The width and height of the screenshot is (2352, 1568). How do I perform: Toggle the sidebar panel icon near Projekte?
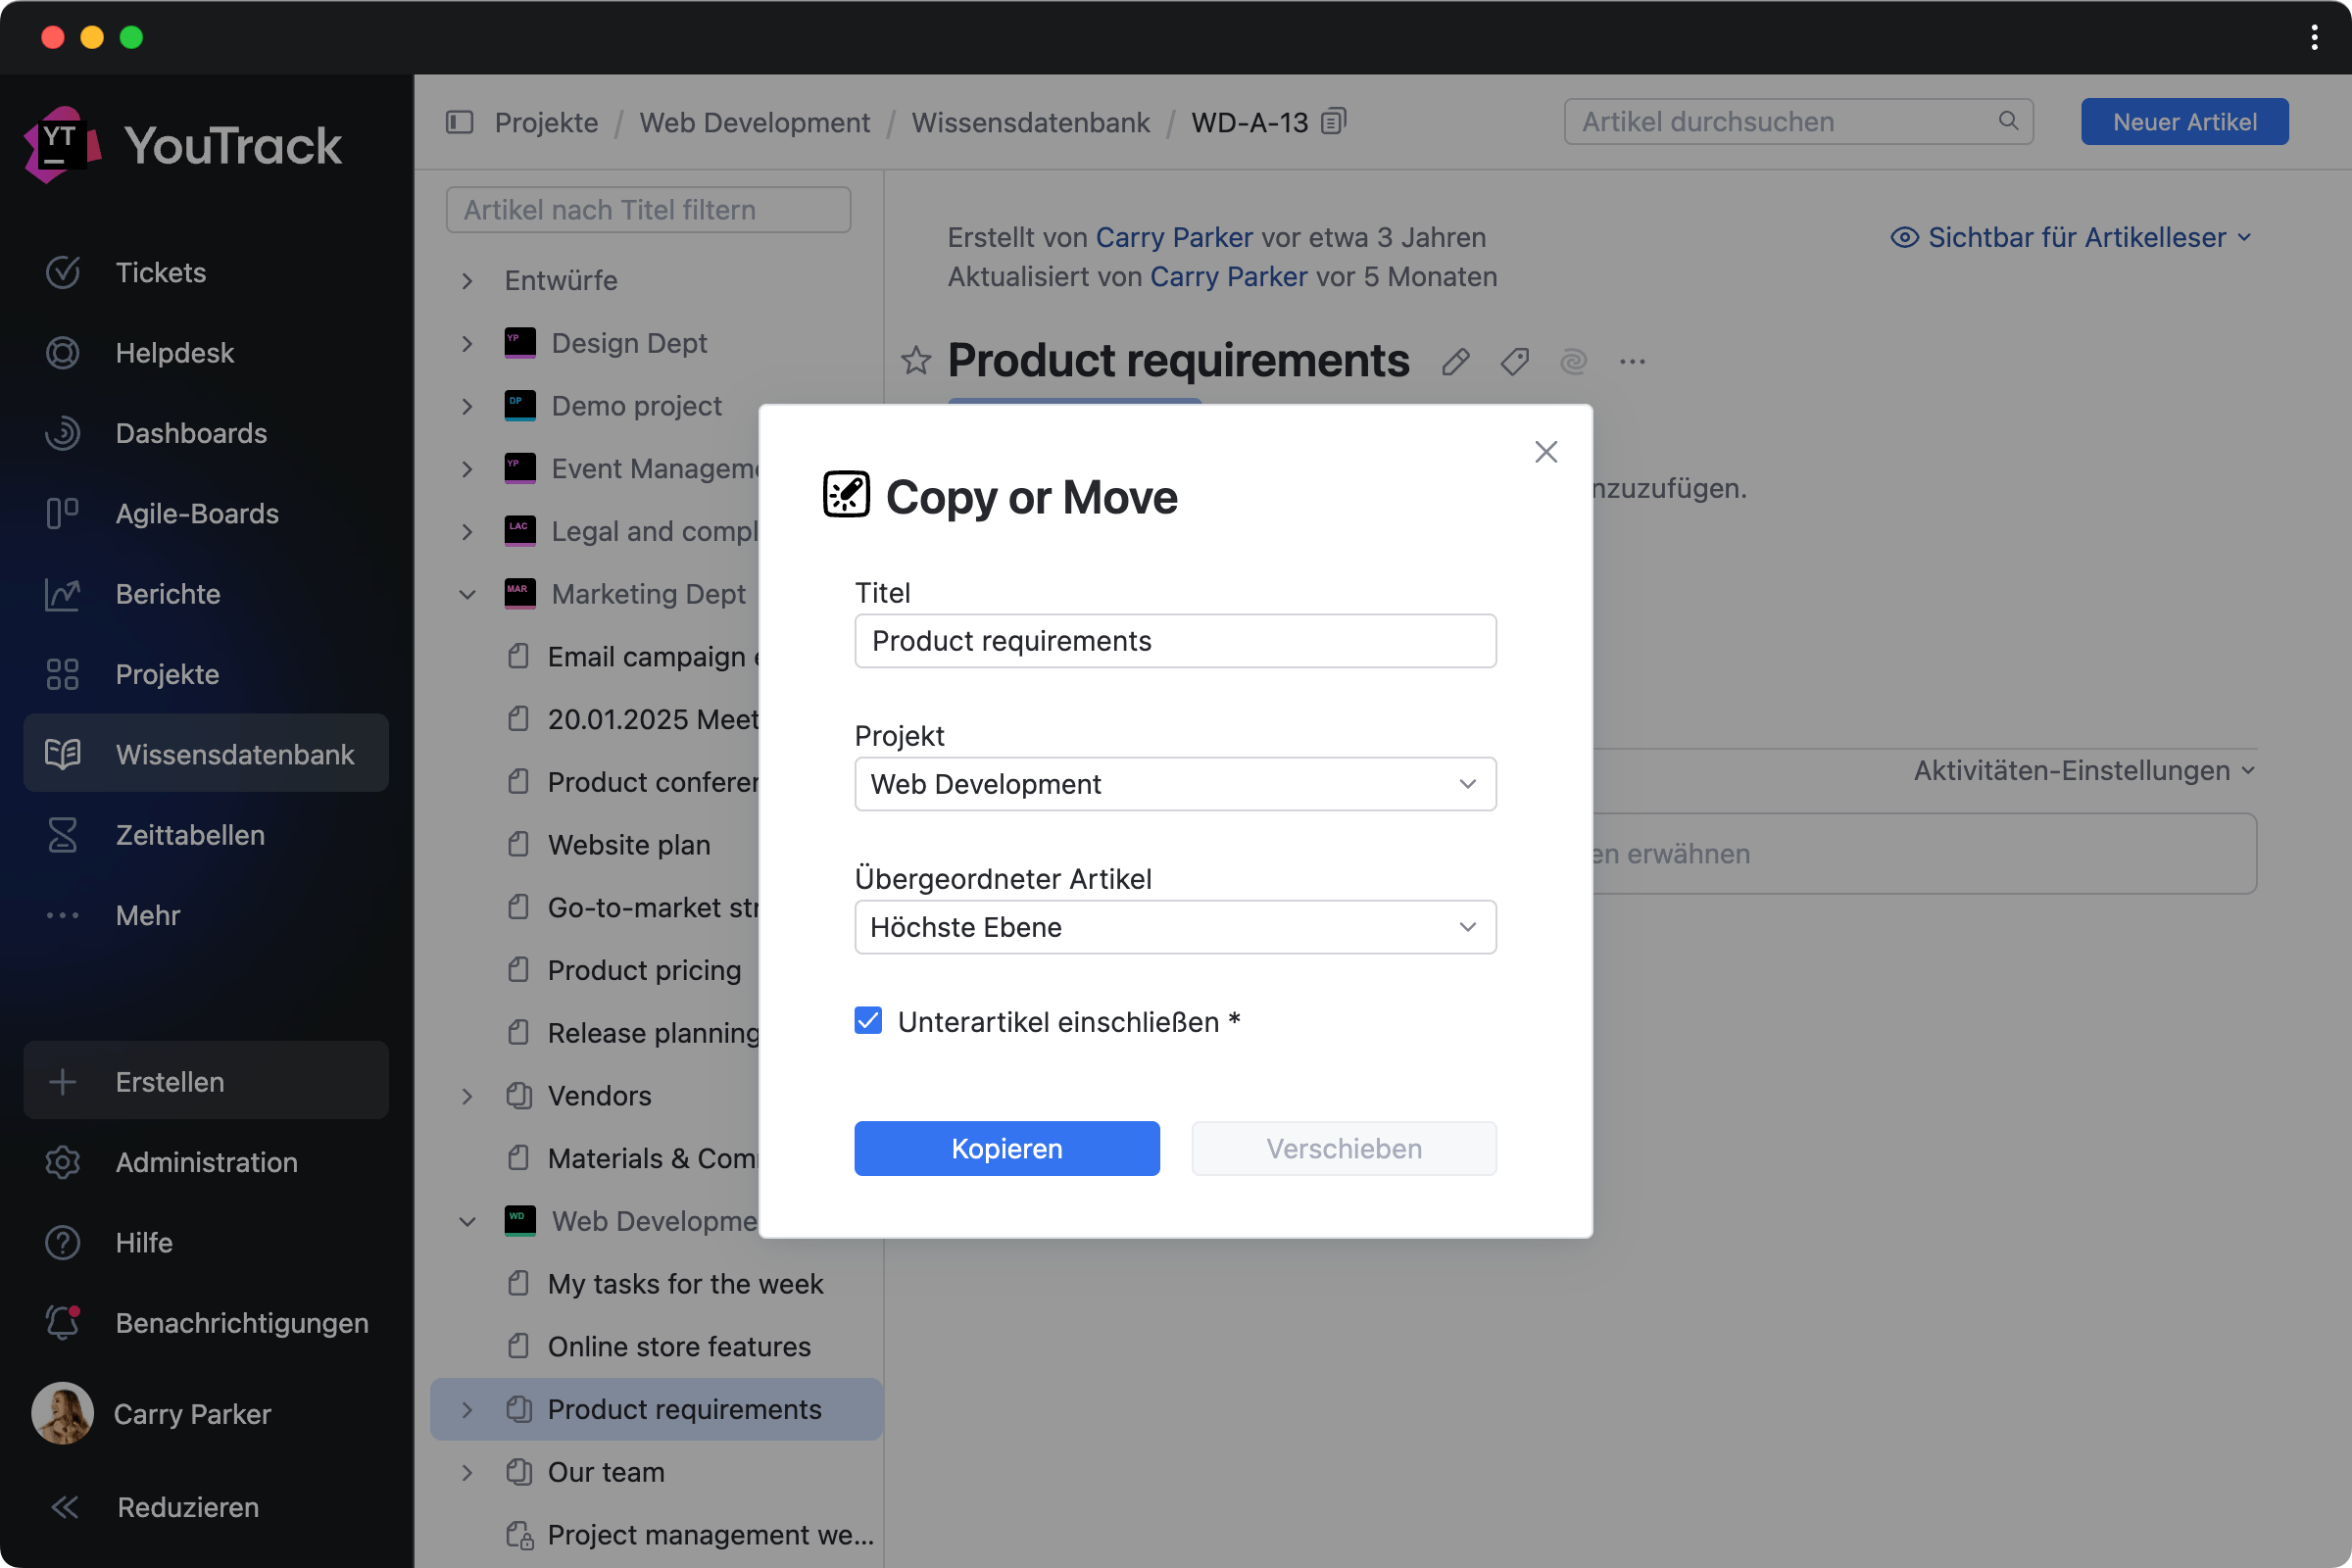pos(459,122)
